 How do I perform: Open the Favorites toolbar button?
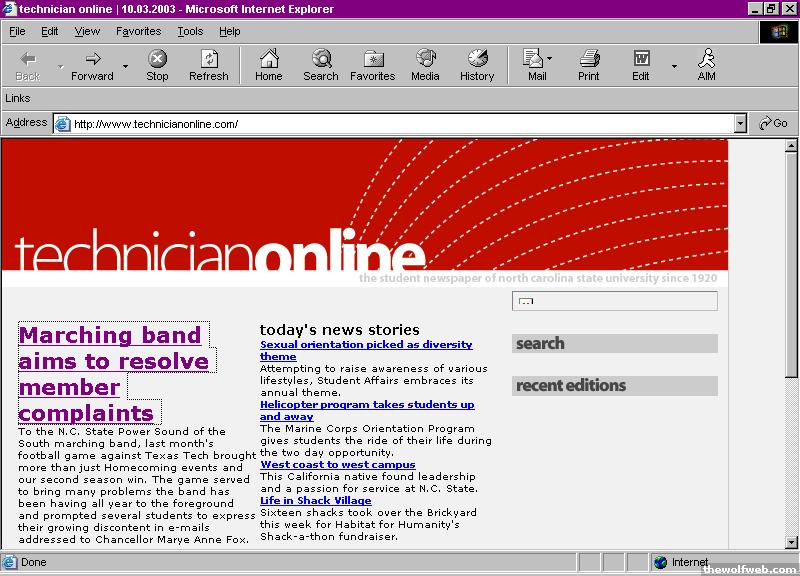click(372, 65)
